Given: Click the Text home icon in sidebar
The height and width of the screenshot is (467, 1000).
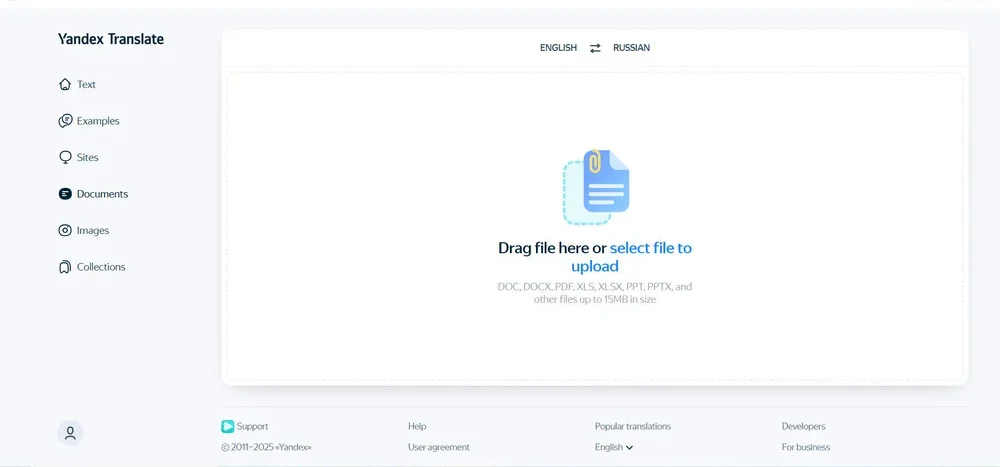Looking at the screenshot, I should coord(65,85).
